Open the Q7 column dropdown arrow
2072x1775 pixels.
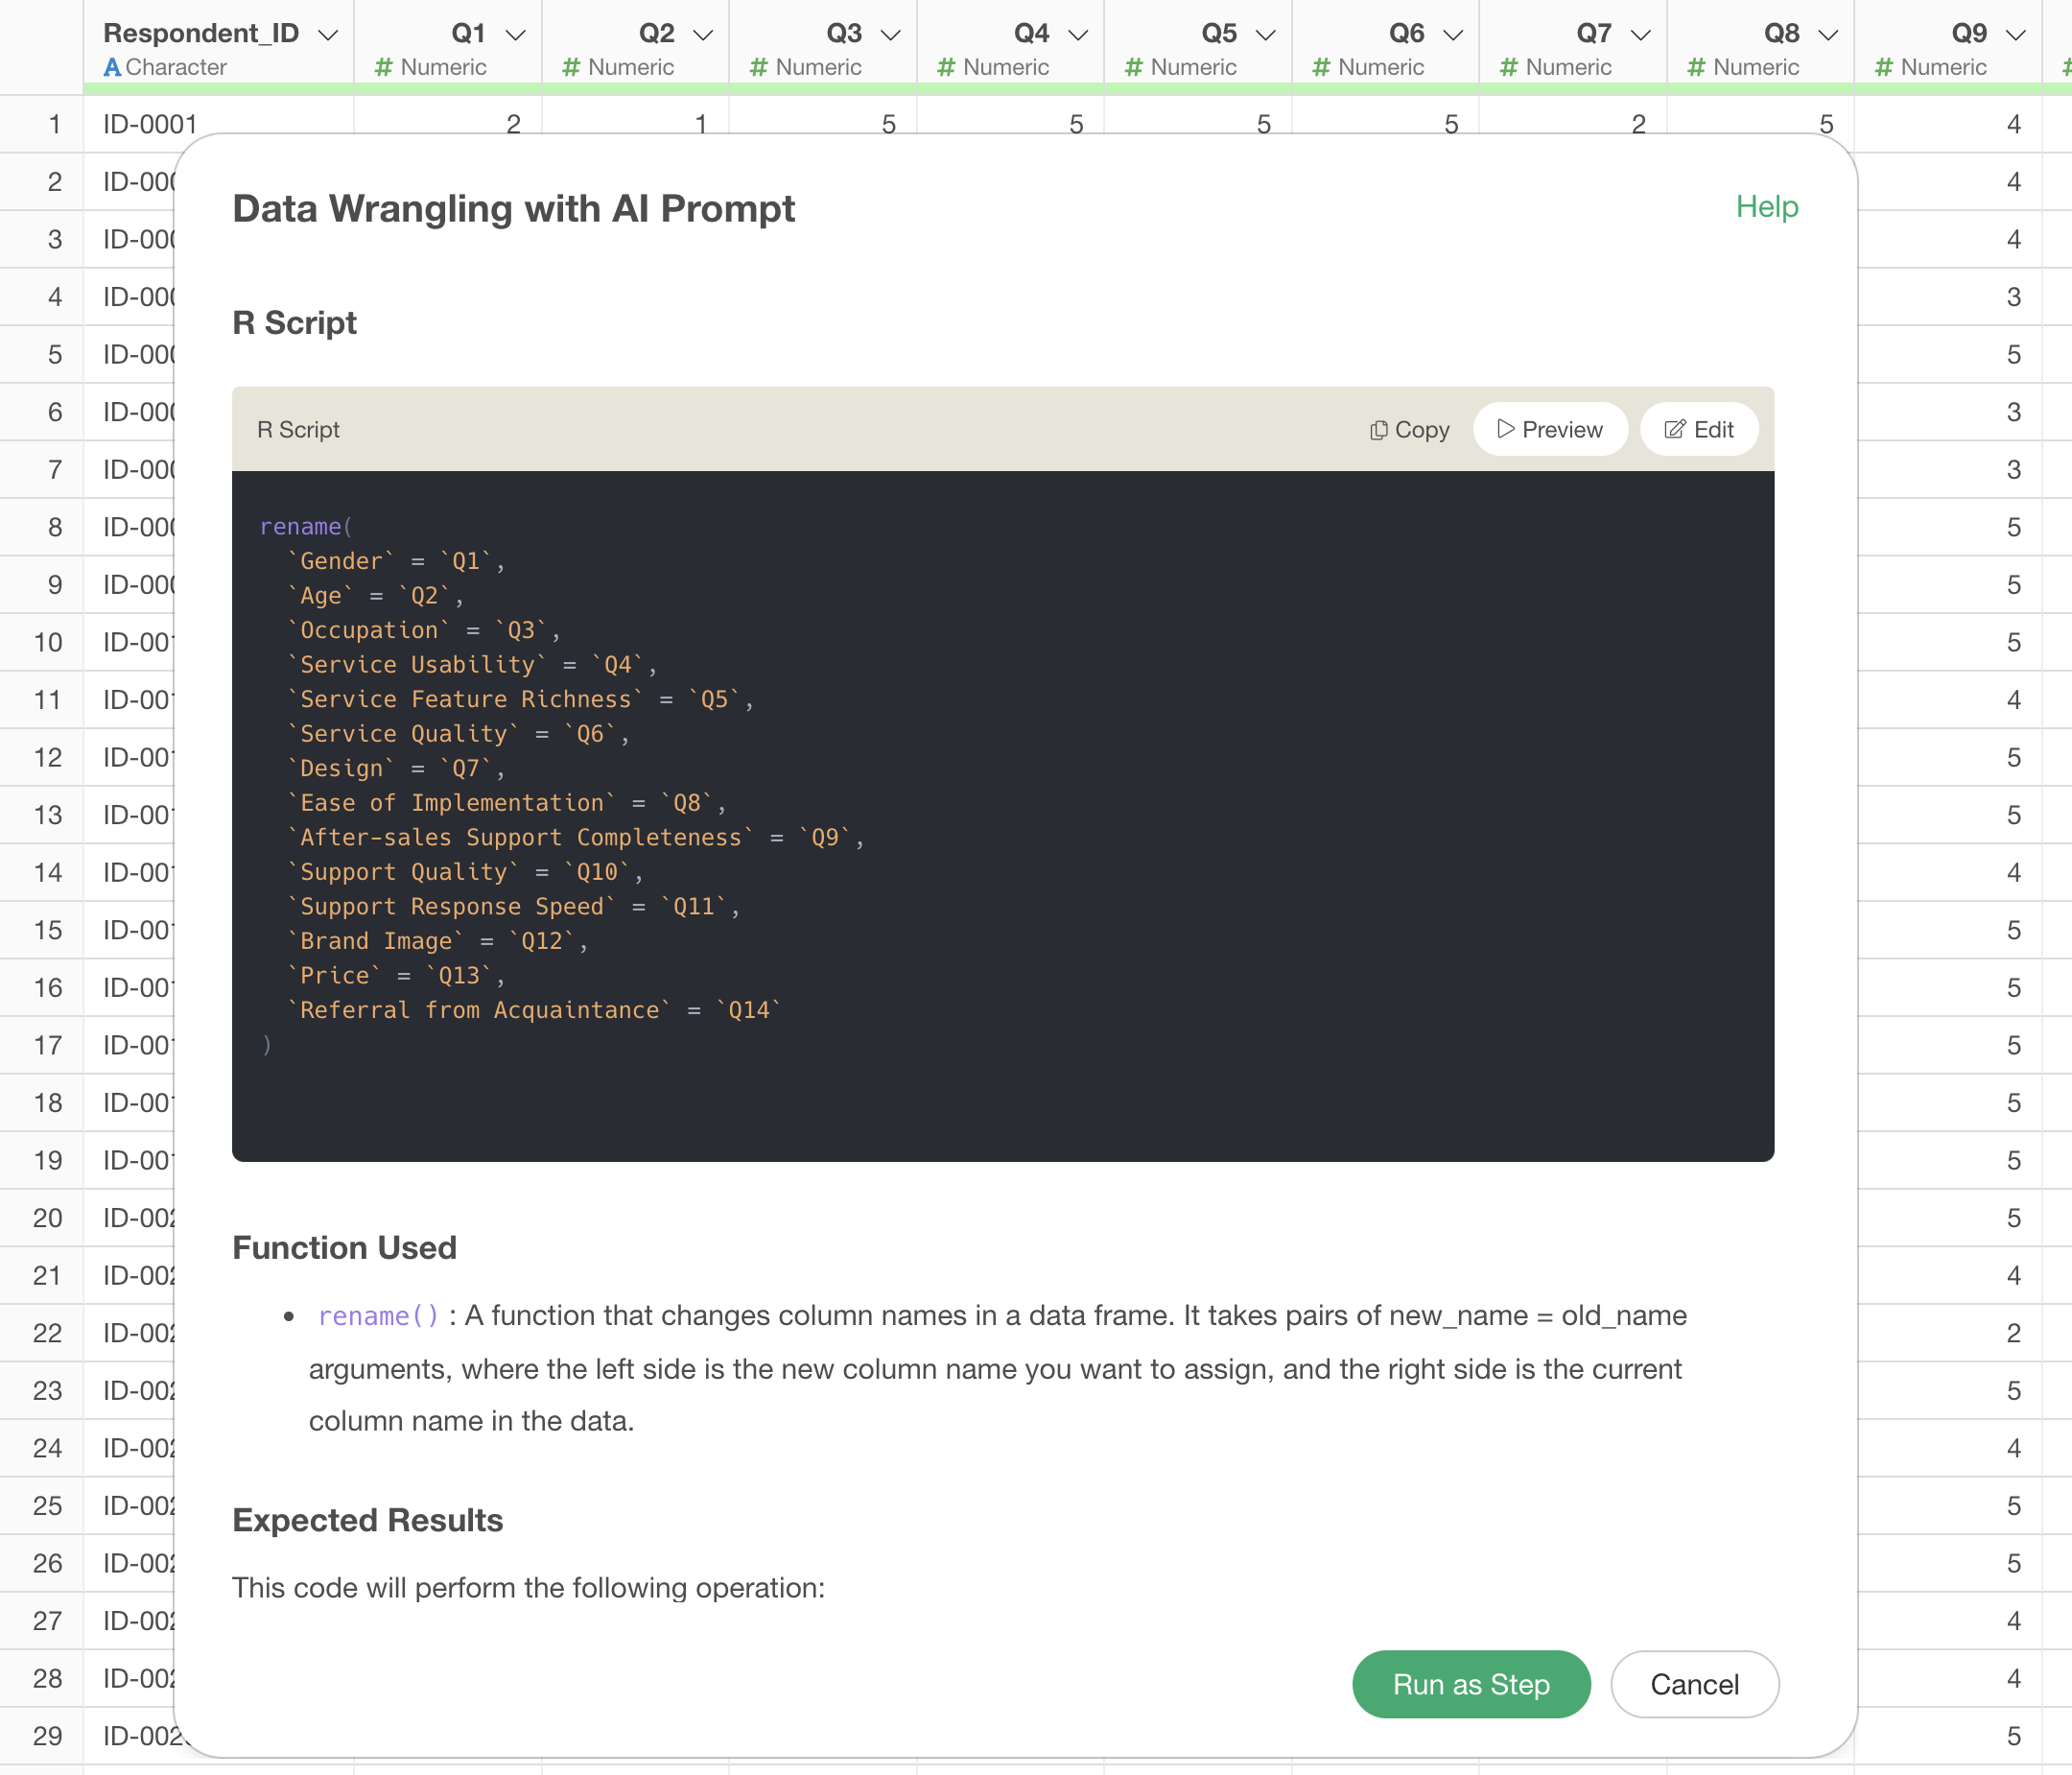pyautogui.click(x=1640, y=34)
